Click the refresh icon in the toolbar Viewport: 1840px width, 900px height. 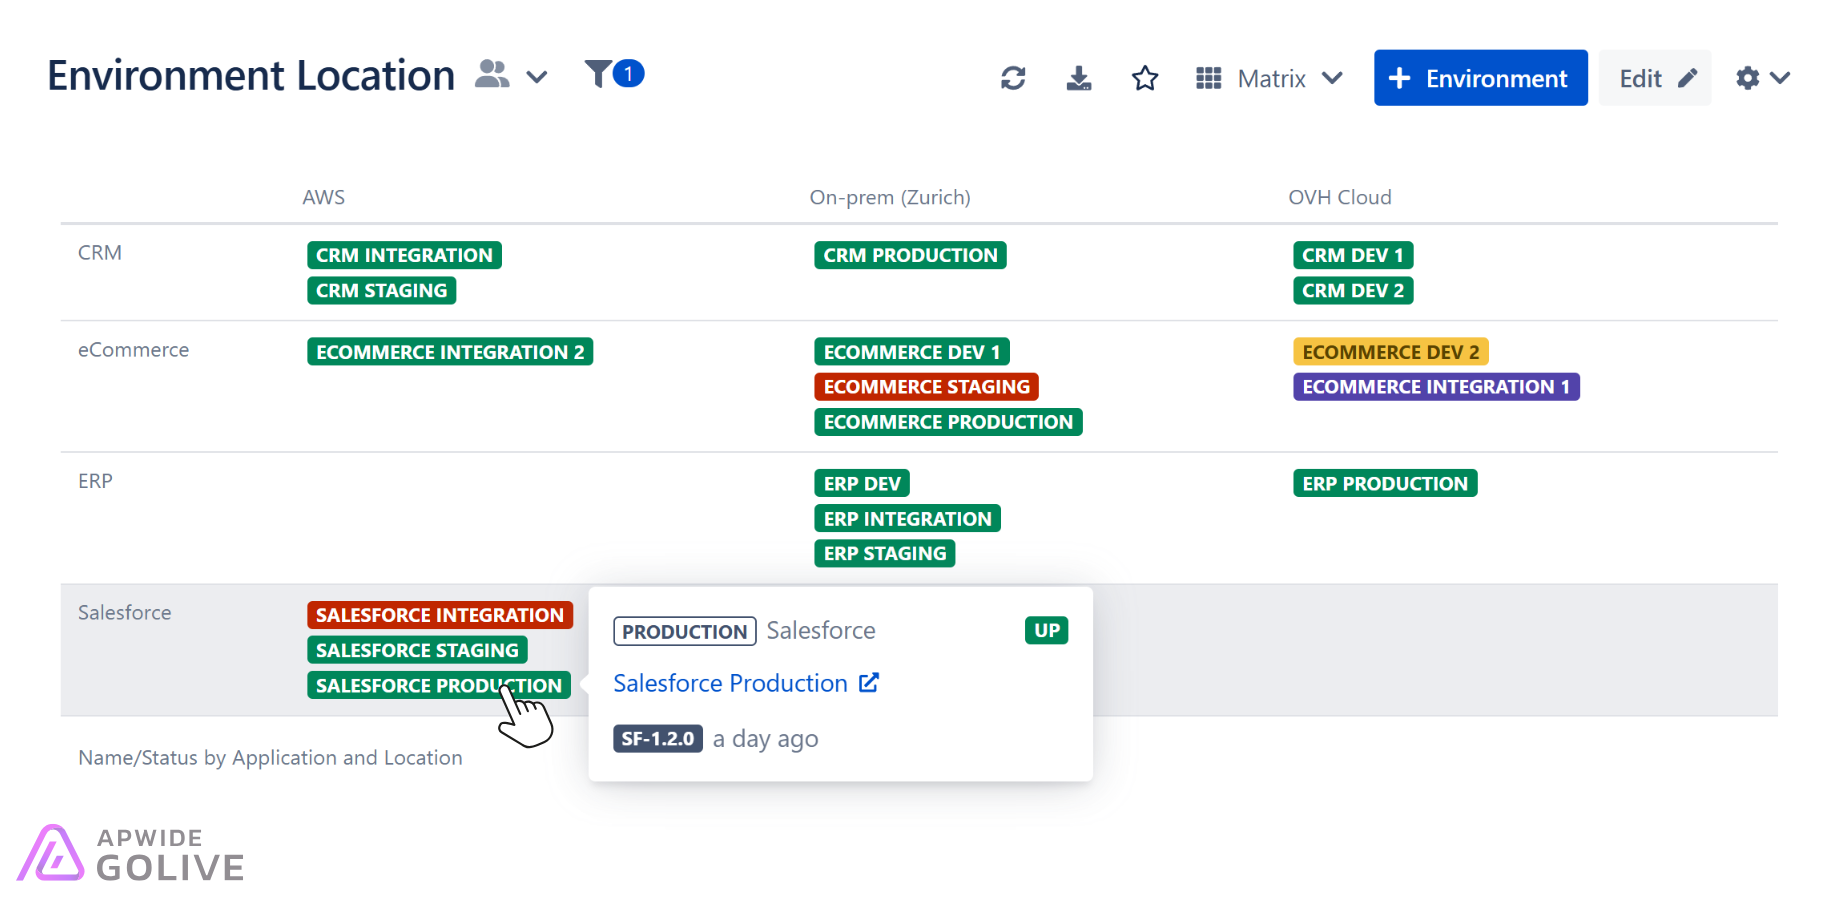point(1013,78)
